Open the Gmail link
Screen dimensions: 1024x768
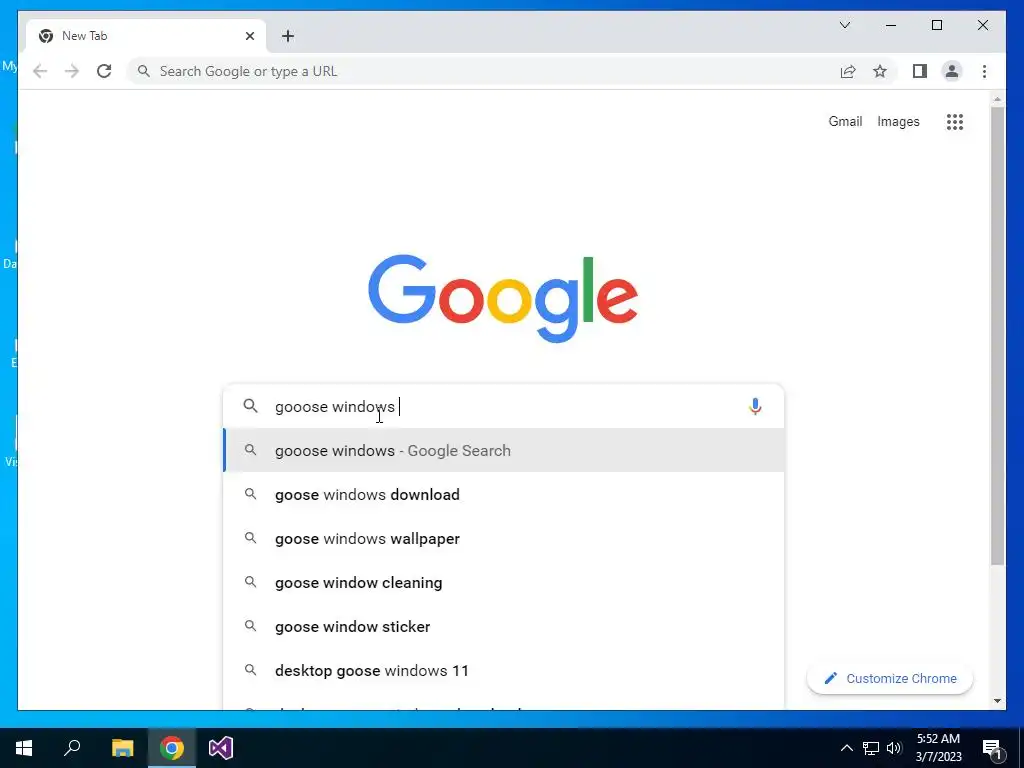tap(845, 121)
